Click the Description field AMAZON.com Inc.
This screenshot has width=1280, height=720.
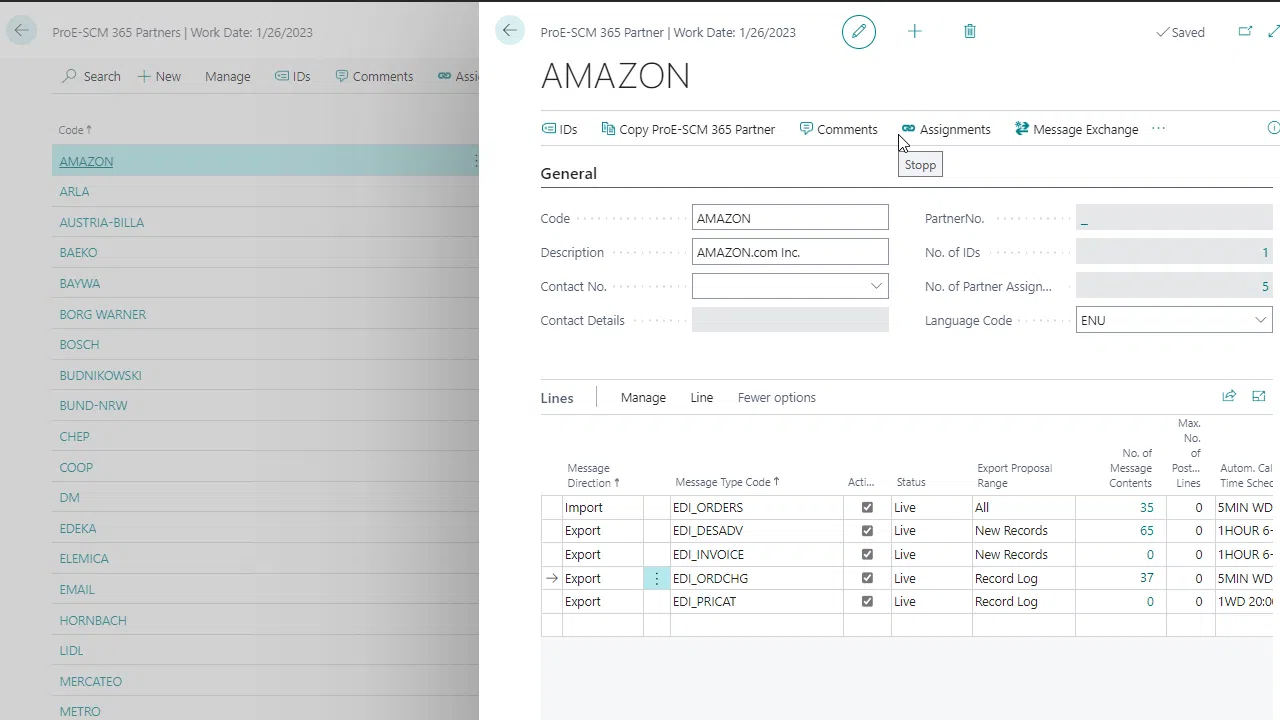[x=790, y=252]
